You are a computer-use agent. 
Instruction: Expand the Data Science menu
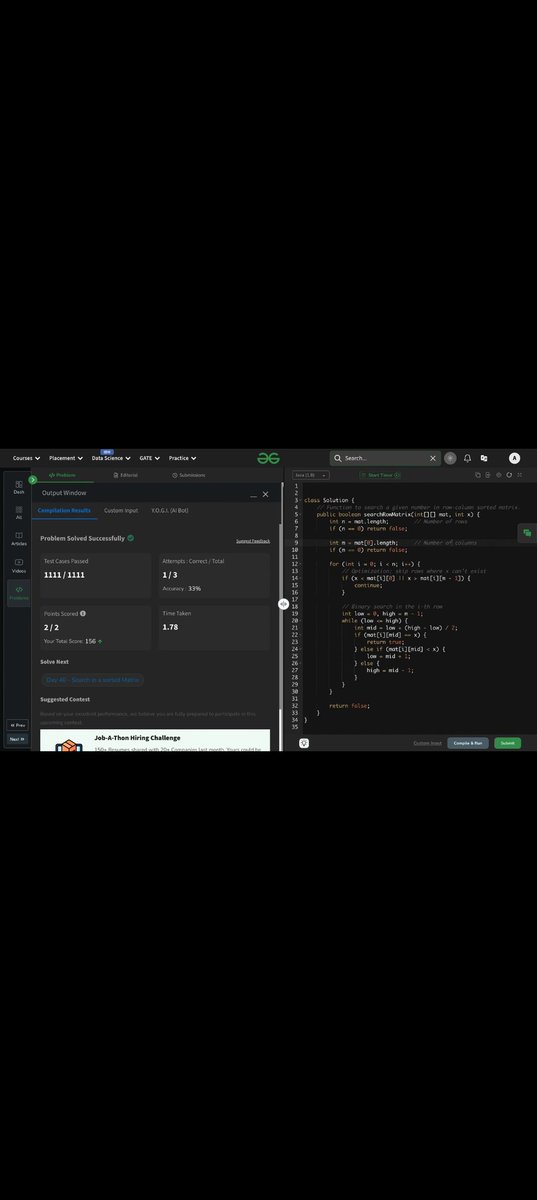coord(111,458)
